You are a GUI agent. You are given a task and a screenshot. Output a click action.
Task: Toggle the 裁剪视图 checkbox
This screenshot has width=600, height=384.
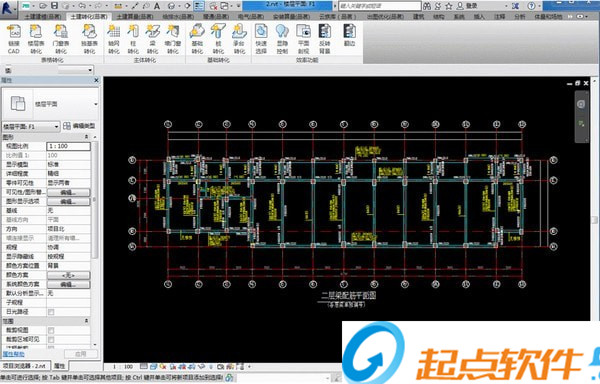[51, 330]
